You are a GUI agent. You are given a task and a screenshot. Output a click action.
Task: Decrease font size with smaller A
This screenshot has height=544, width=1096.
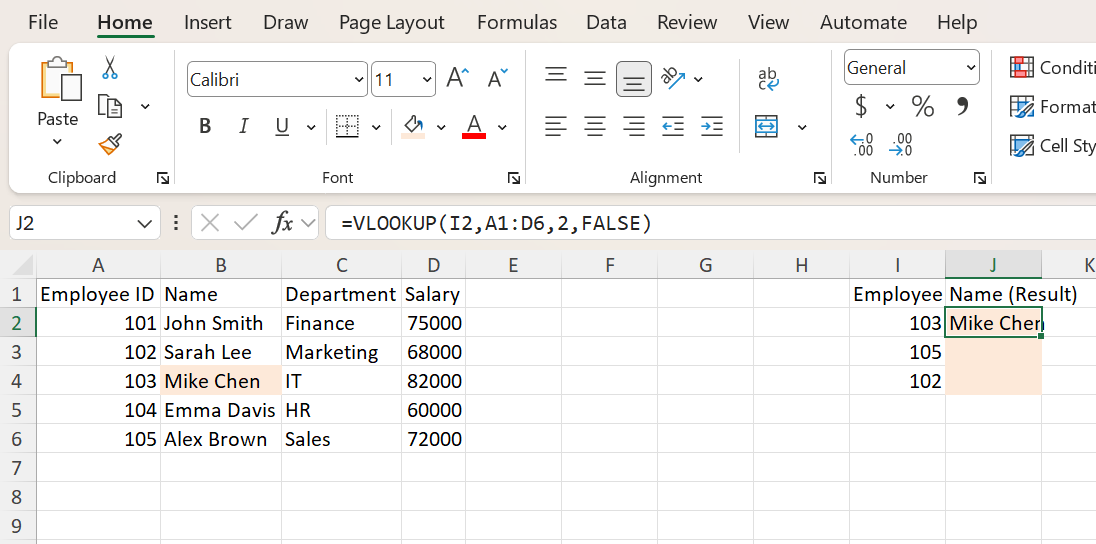[x=498, y=78]
